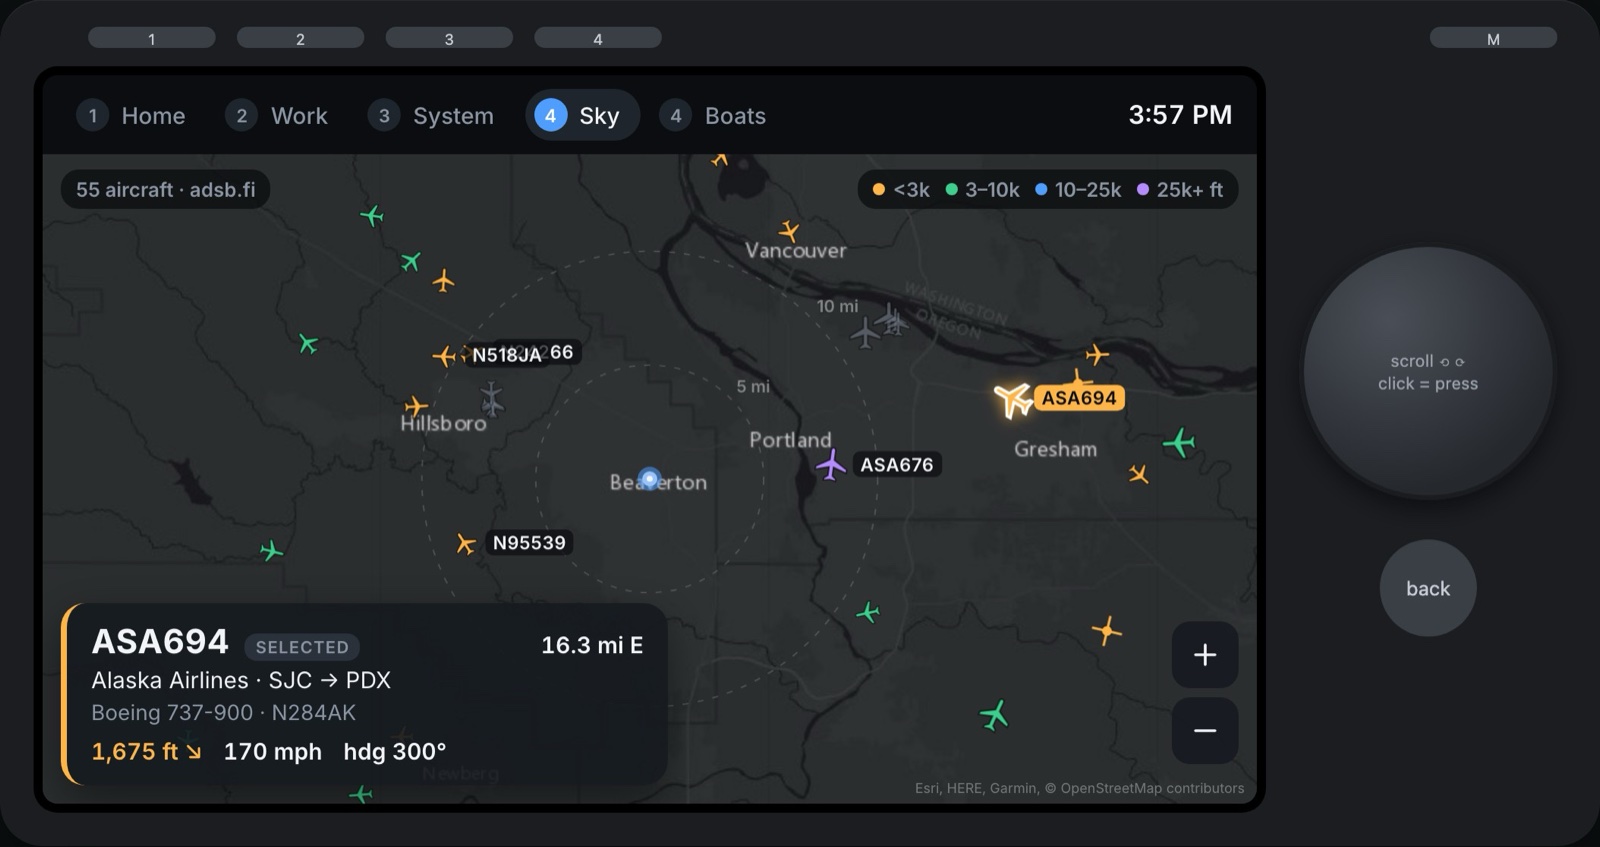1600x847 pixels.
Task: Click the 3–10k legend entry
Action: 983,190
